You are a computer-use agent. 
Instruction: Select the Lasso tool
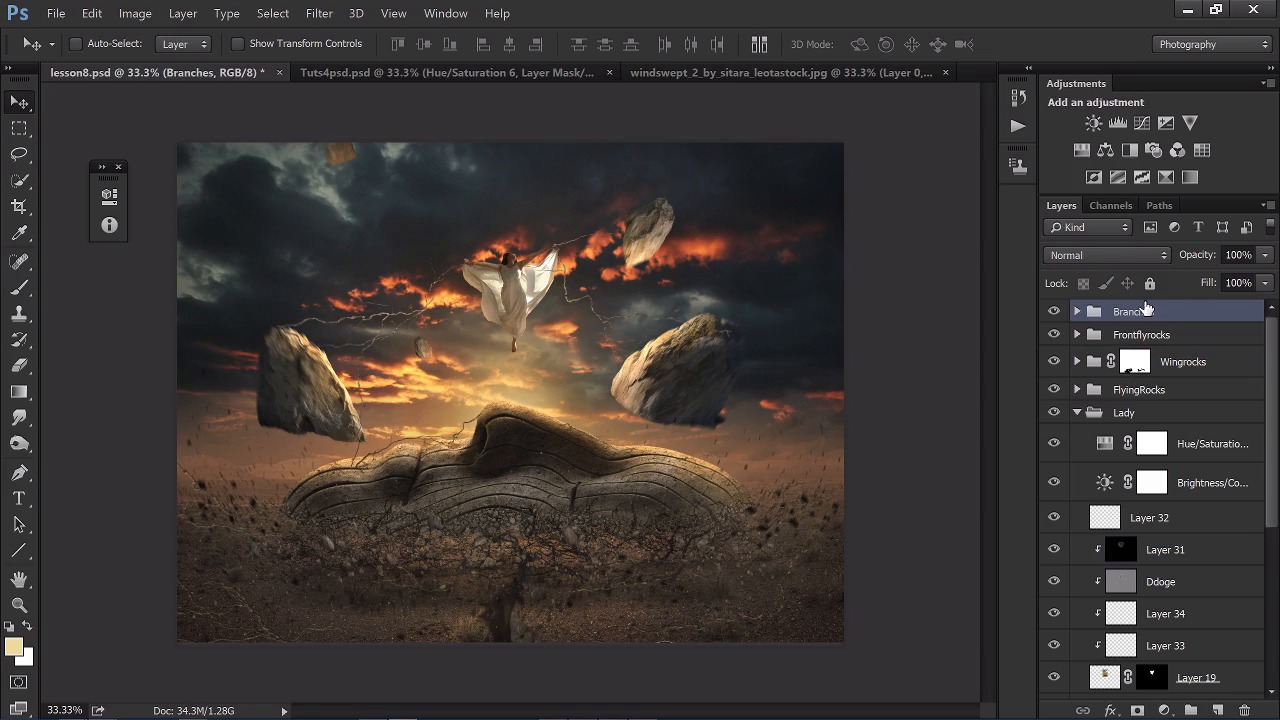coord(19,154)
